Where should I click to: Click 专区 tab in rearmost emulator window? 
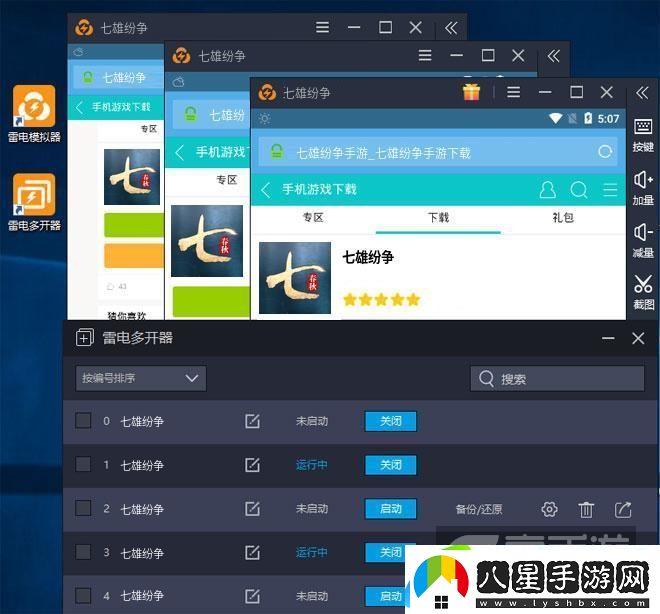tap(149, 129)
